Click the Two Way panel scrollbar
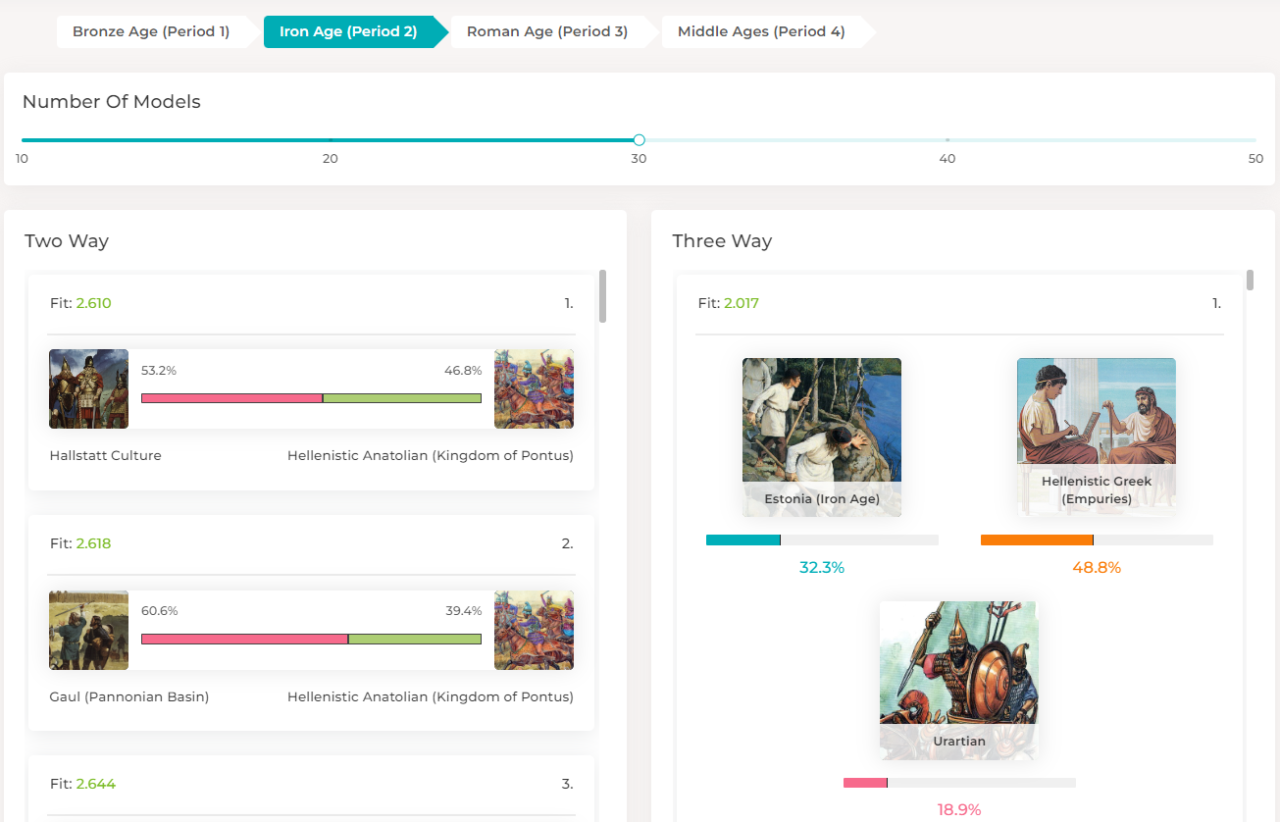 coord(602,296)
